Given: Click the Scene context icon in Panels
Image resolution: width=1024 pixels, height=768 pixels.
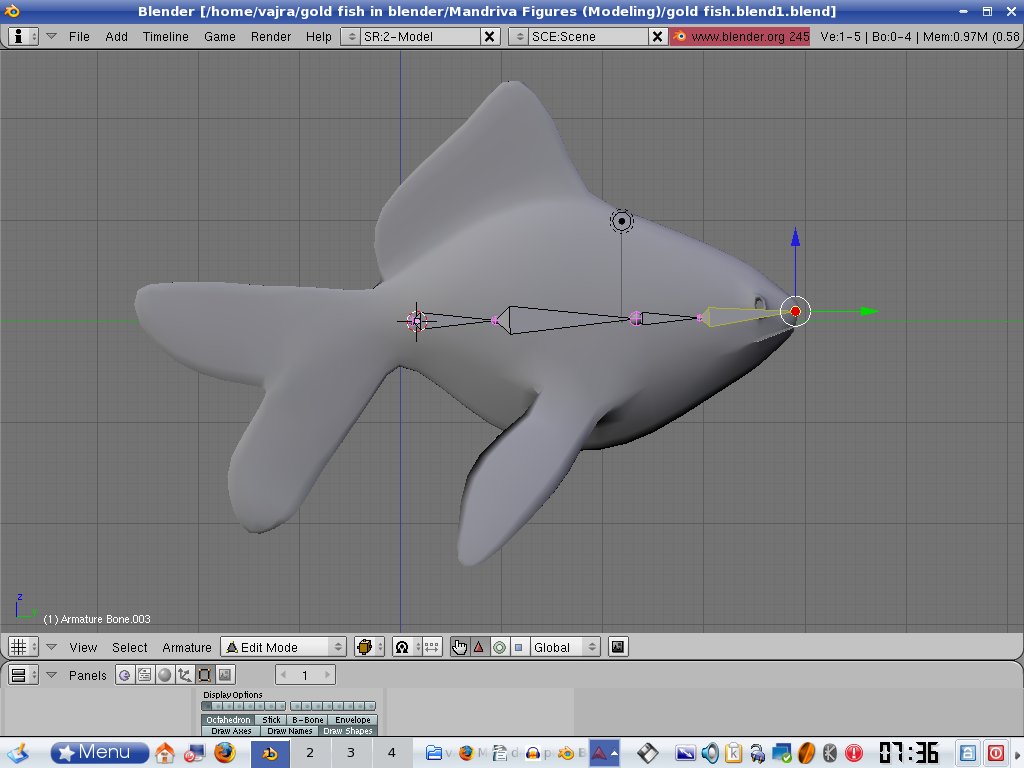Looking at the screenshot, I should click(225, 675).
